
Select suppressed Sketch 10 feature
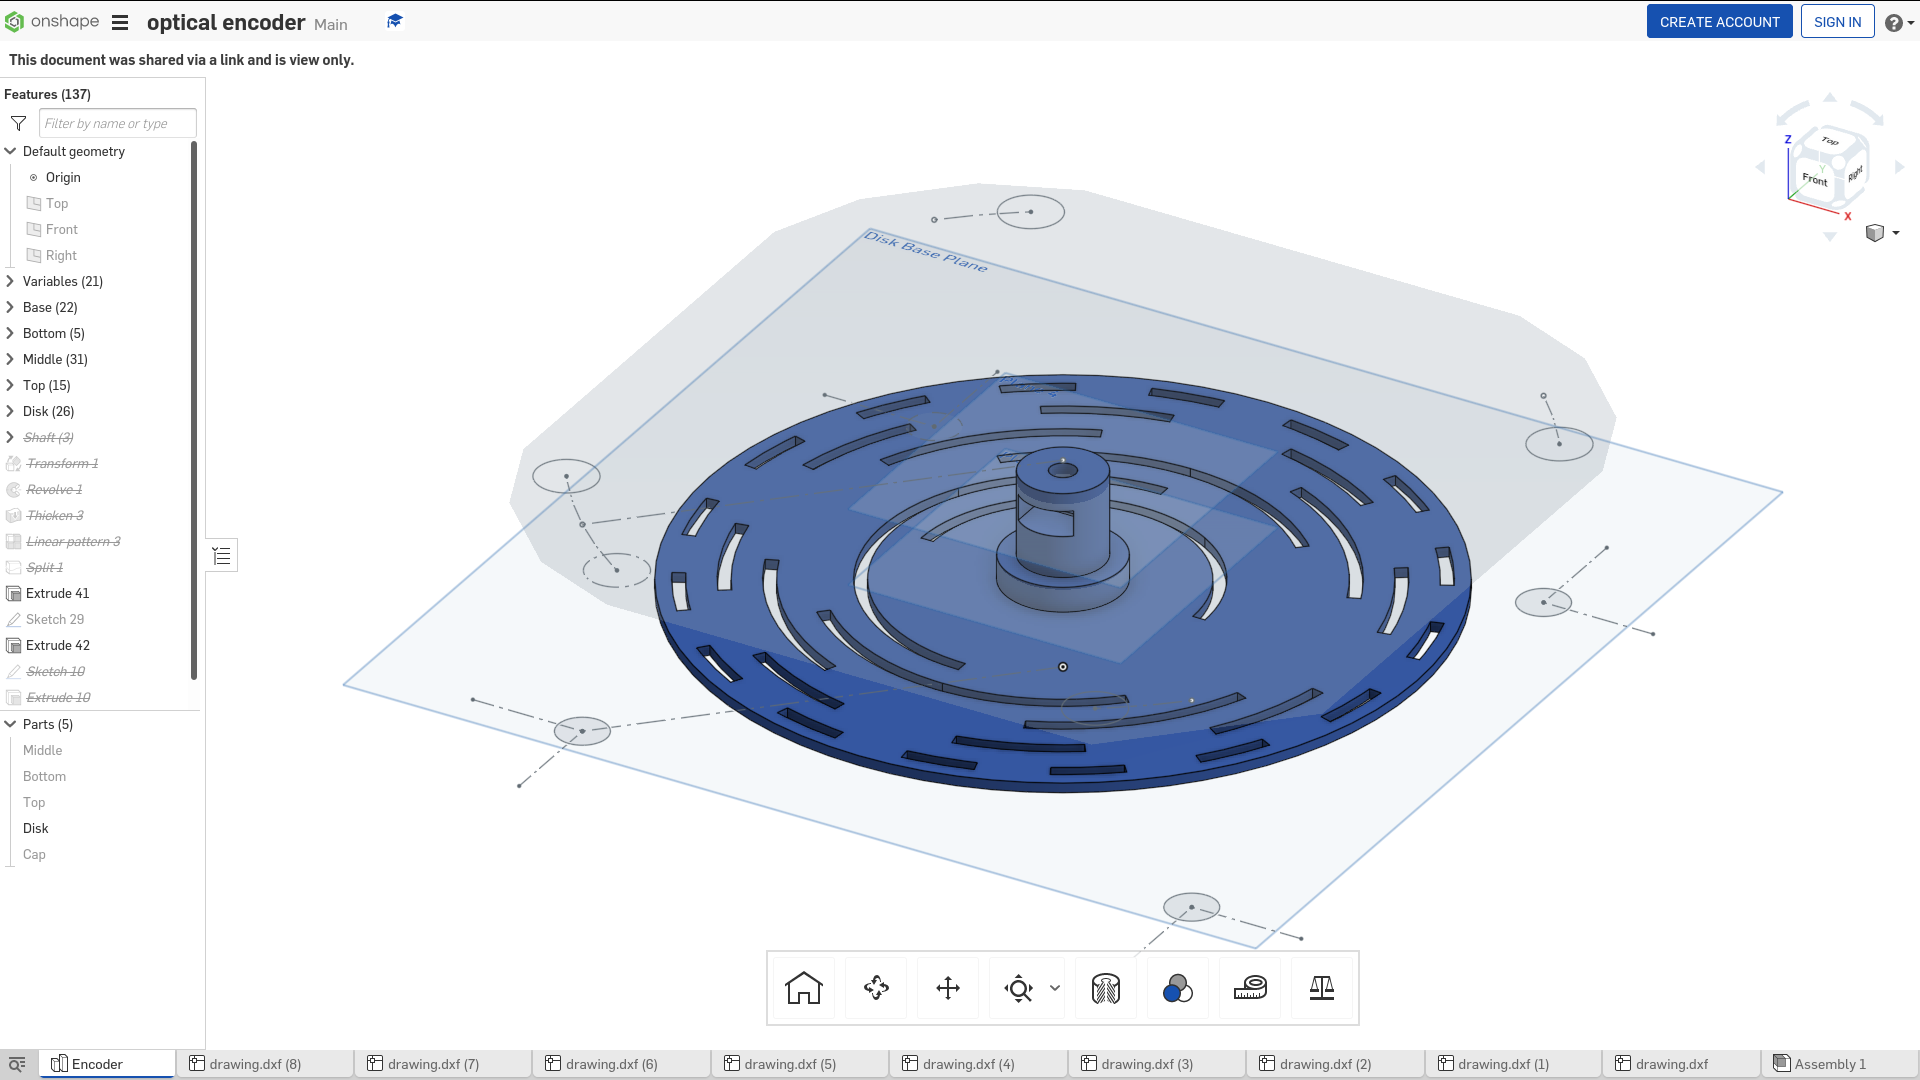[55, 671]
